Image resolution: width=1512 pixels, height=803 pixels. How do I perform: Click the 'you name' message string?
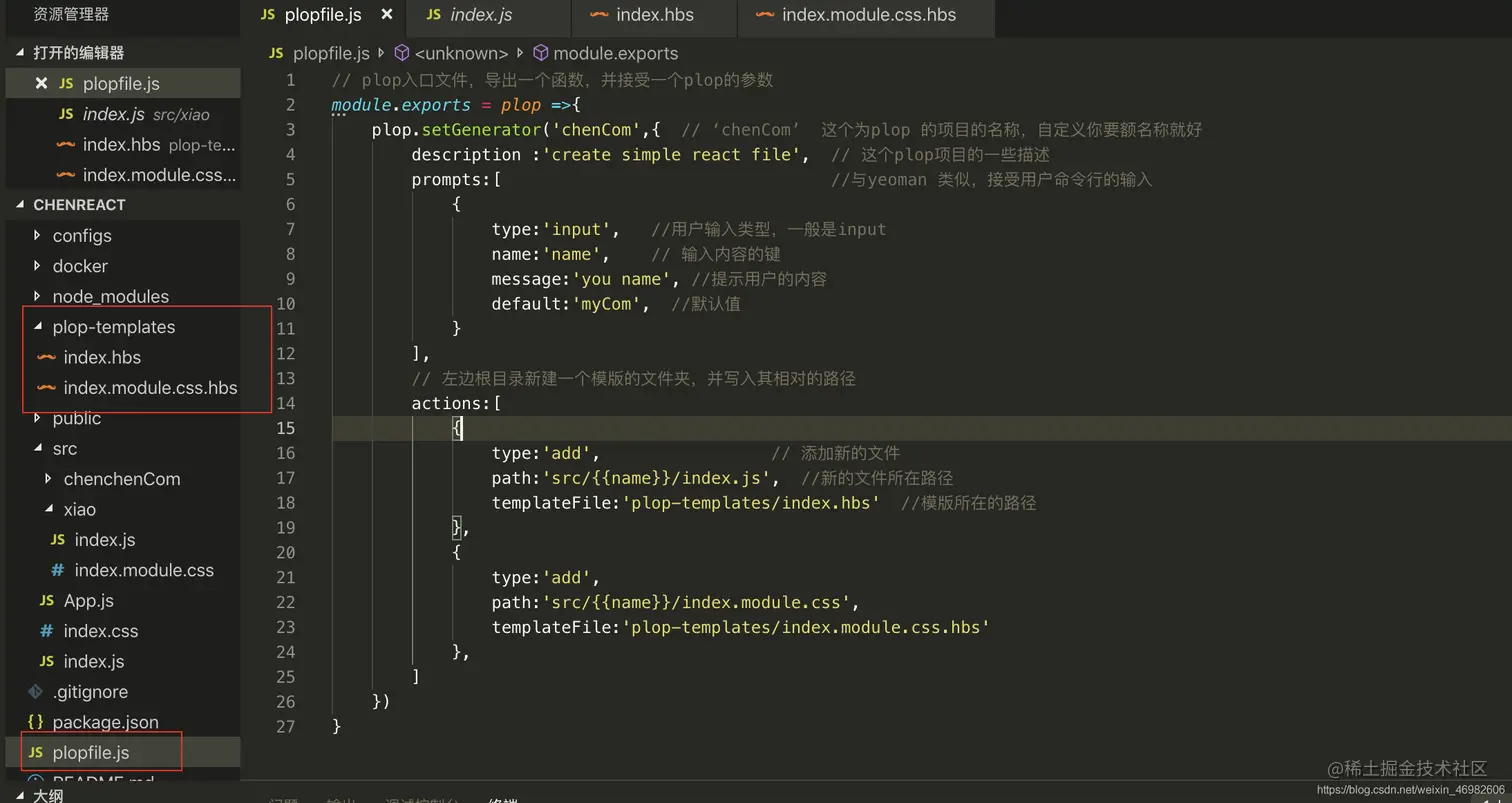pos(621,279)
